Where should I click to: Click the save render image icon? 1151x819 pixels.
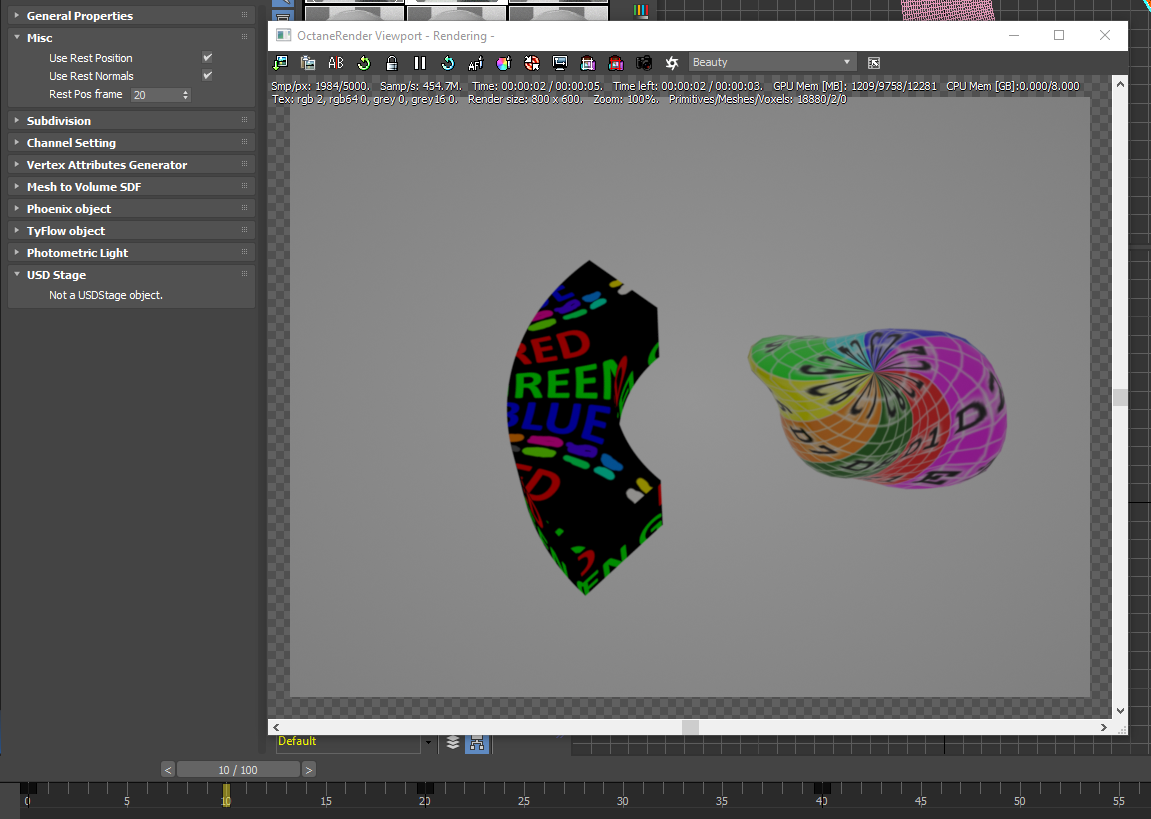coord(280,63)
